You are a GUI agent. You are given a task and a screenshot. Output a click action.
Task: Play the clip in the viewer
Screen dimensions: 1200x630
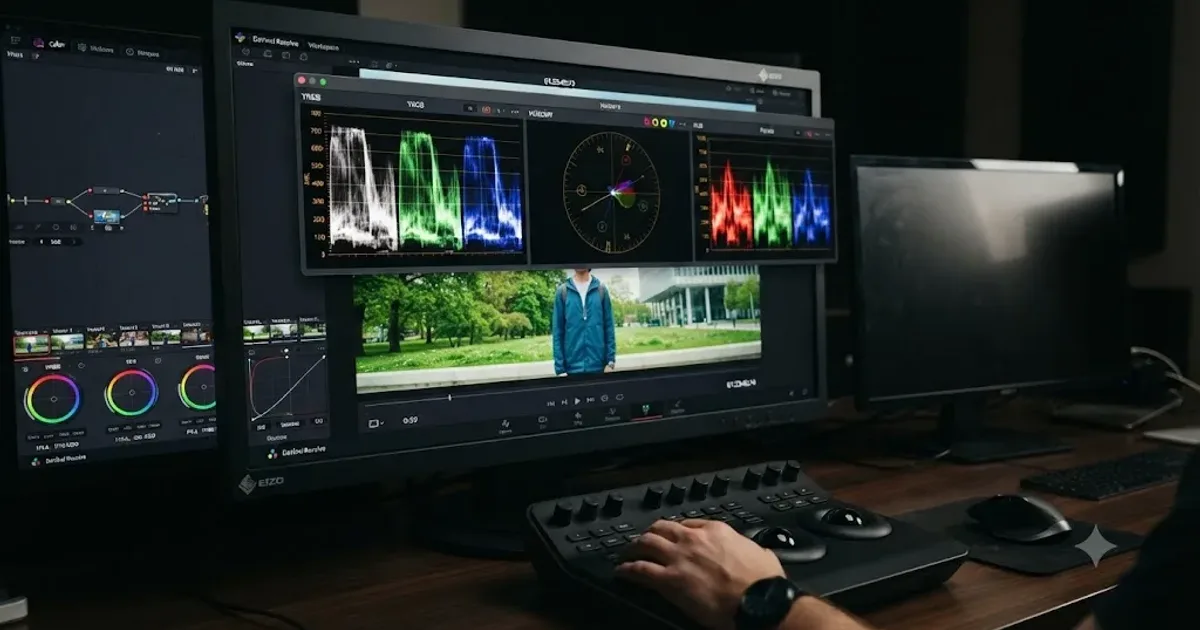click(577, 400)
